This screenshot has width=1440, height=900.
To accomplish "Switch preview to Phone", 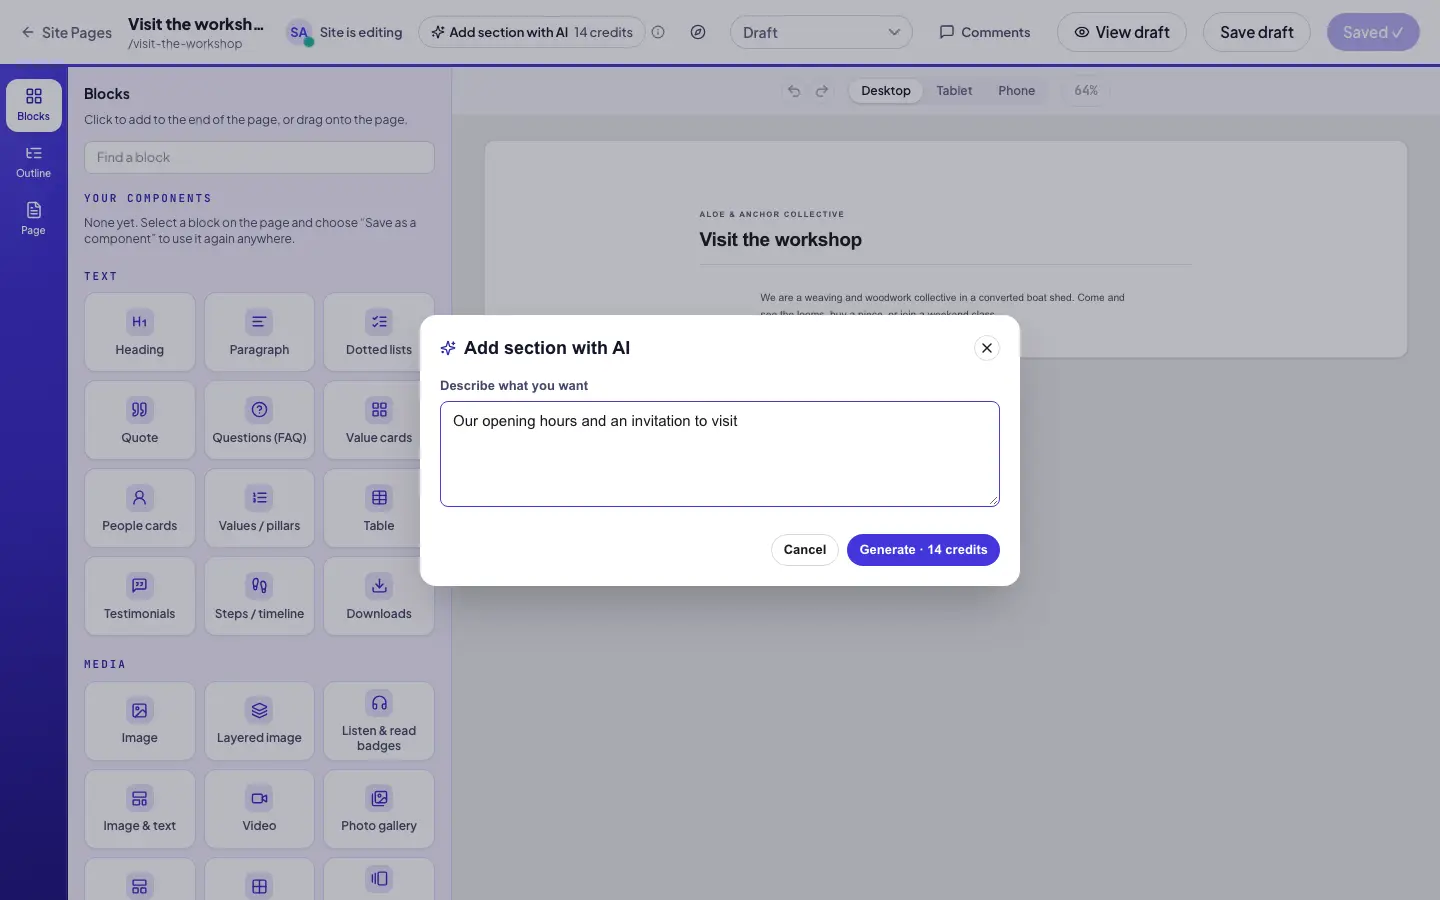I will pos(1016,91).
